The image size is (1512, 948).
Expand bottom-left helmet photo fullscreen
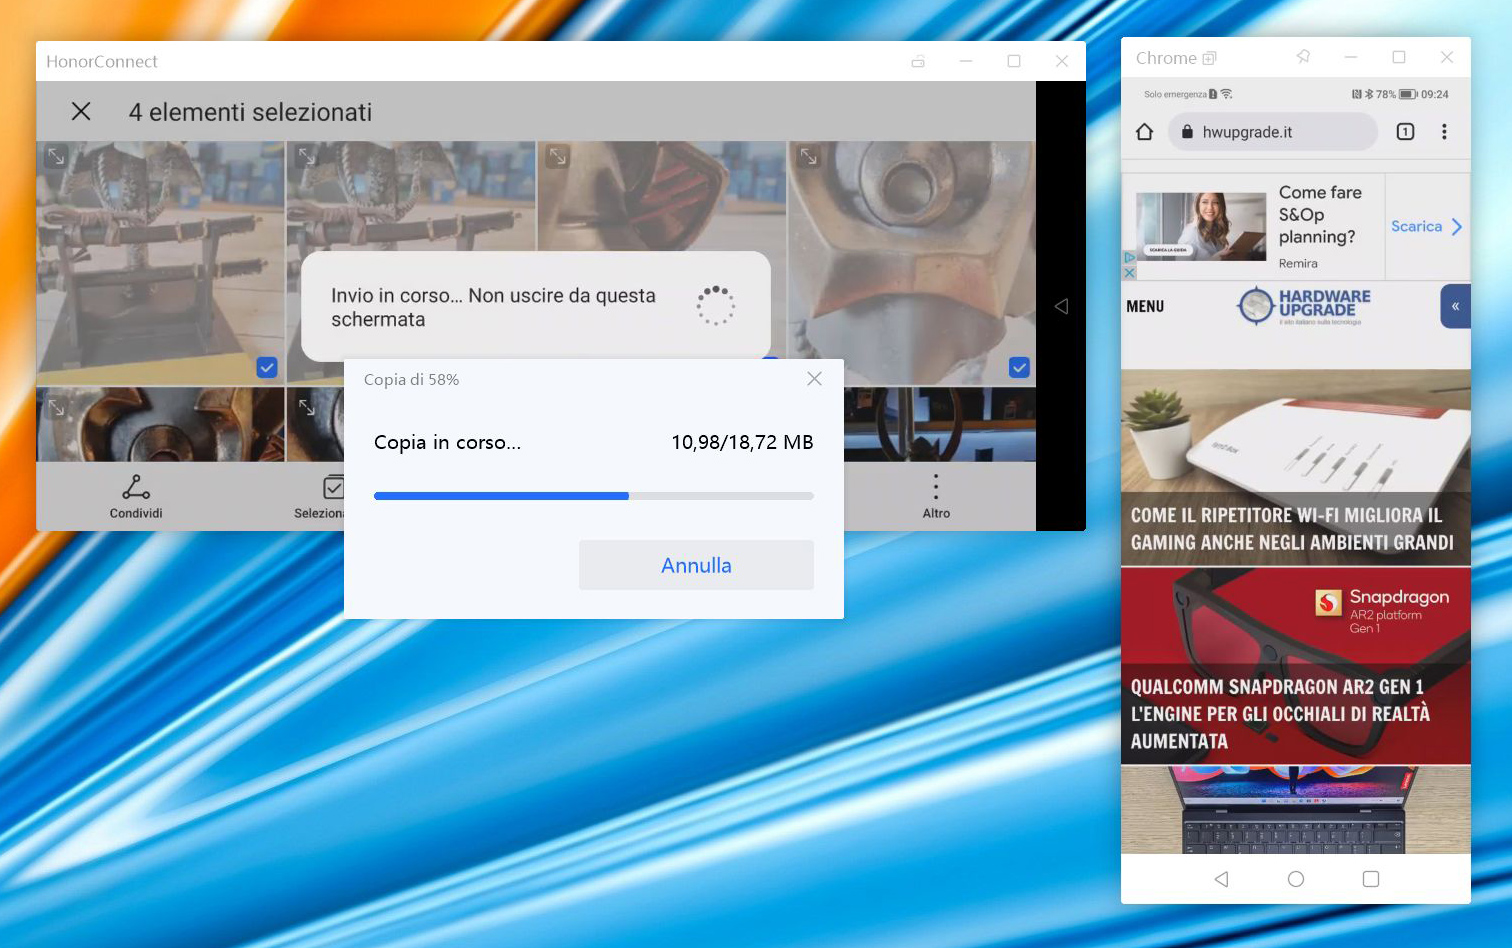[x=56, y=407]
